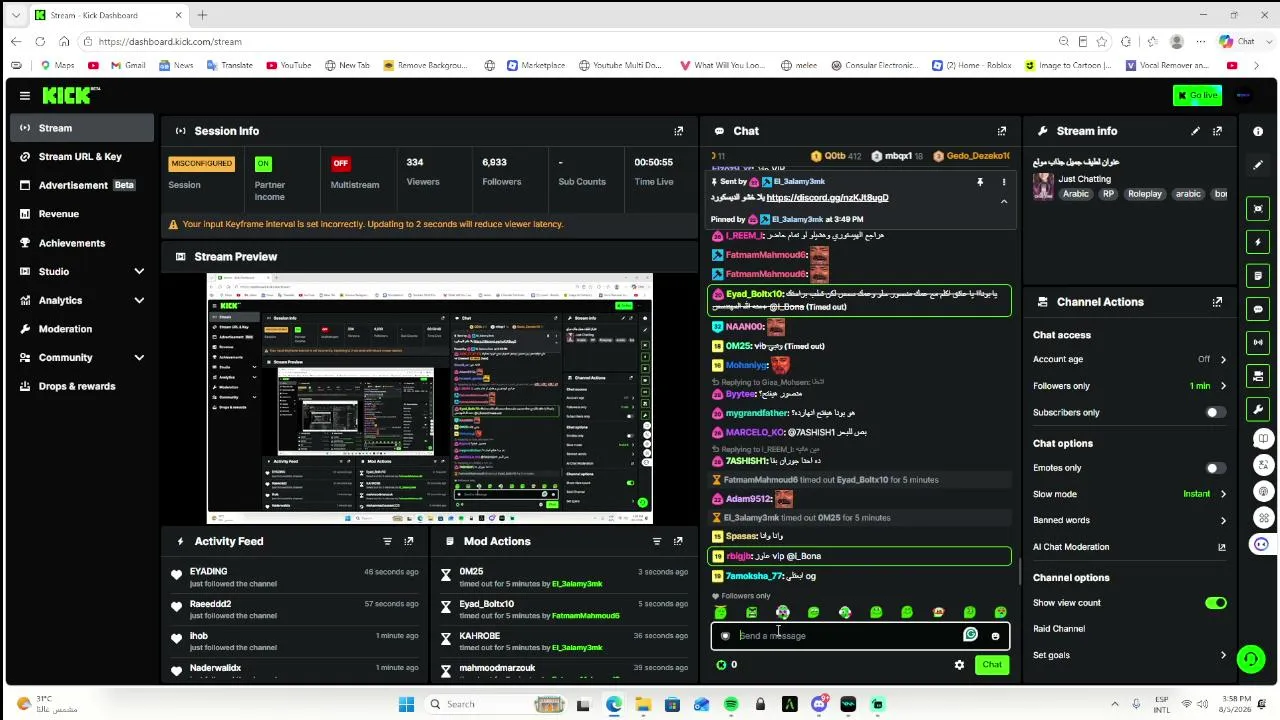Expand the Analytics sidebar section

(x=139, y=300)
